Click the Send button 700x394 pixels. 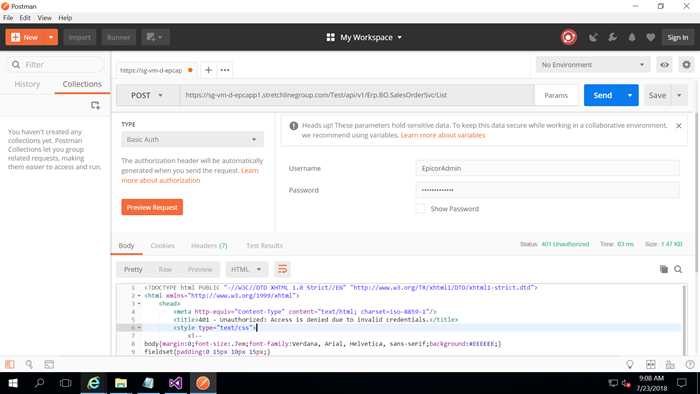(603, 95)
